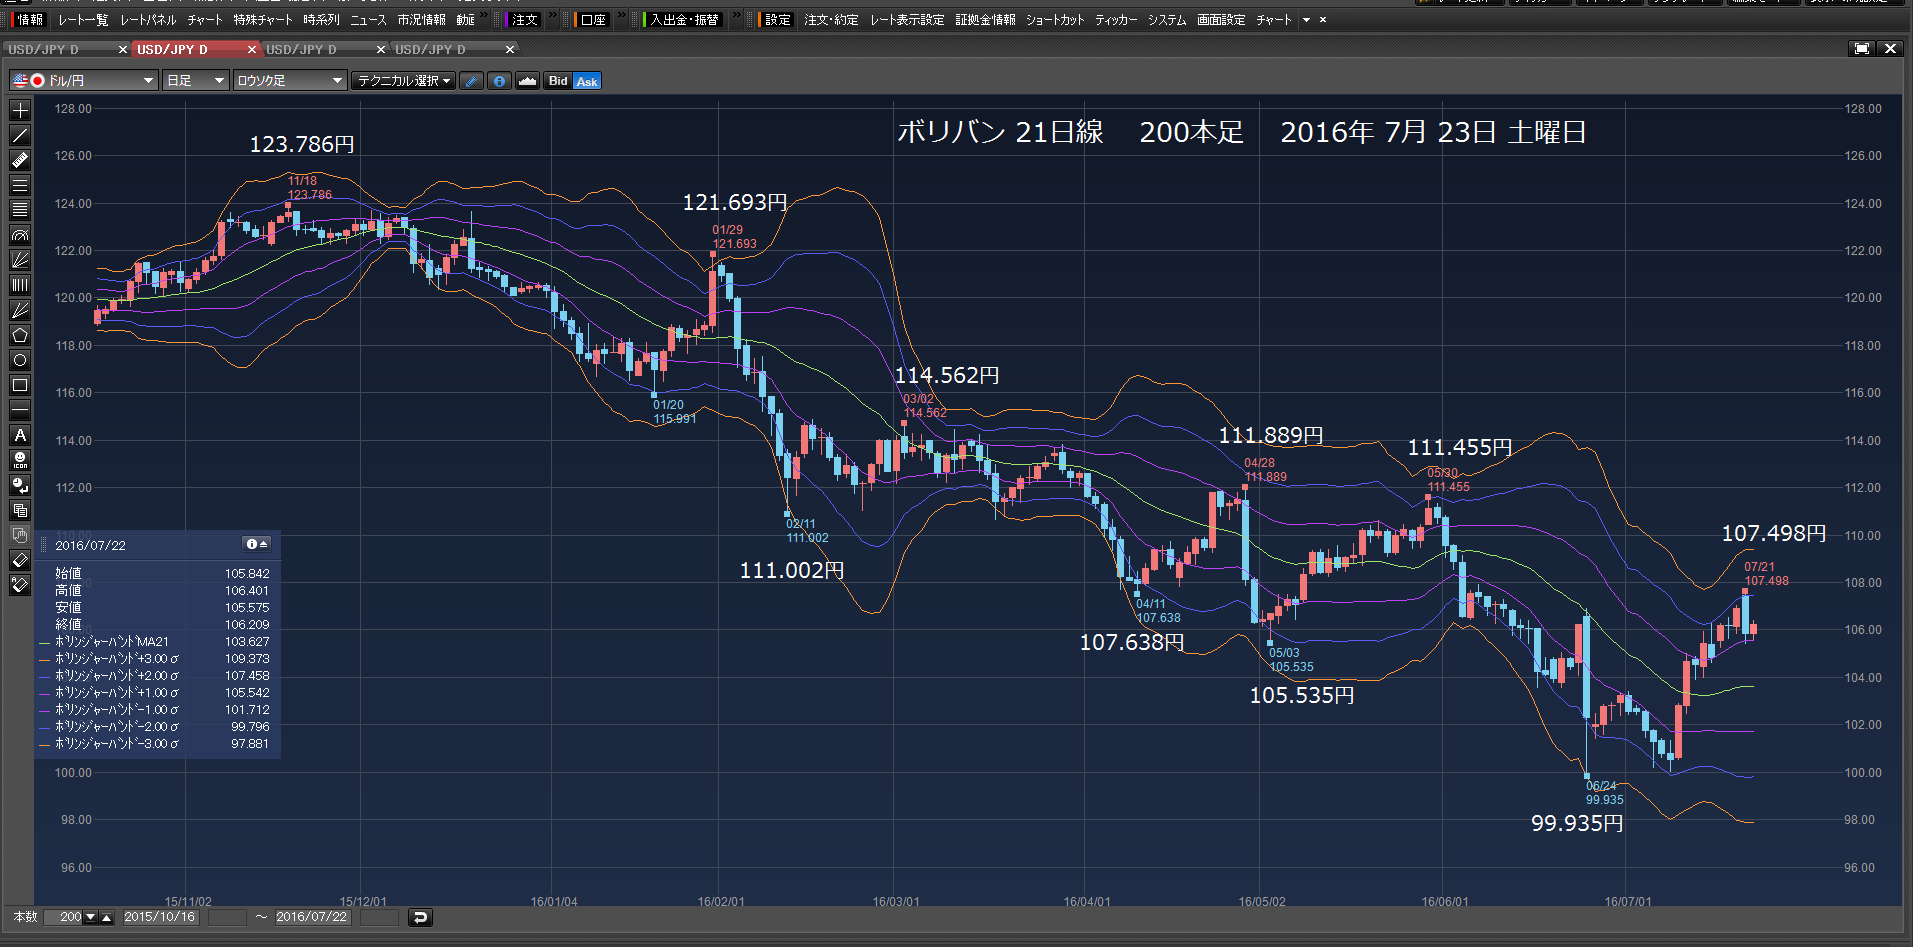
Task: Select the crosshair cursor tool
Action: pos(20,110)
